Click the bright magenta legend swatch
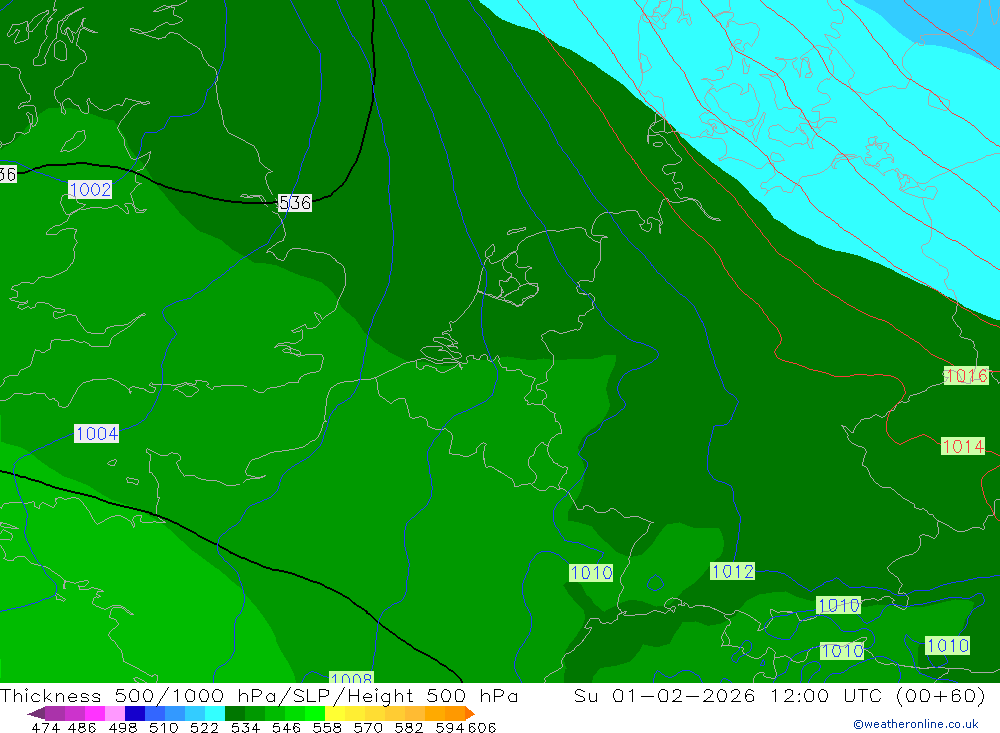The image size is (1000, 733). [x=95, y=713]
